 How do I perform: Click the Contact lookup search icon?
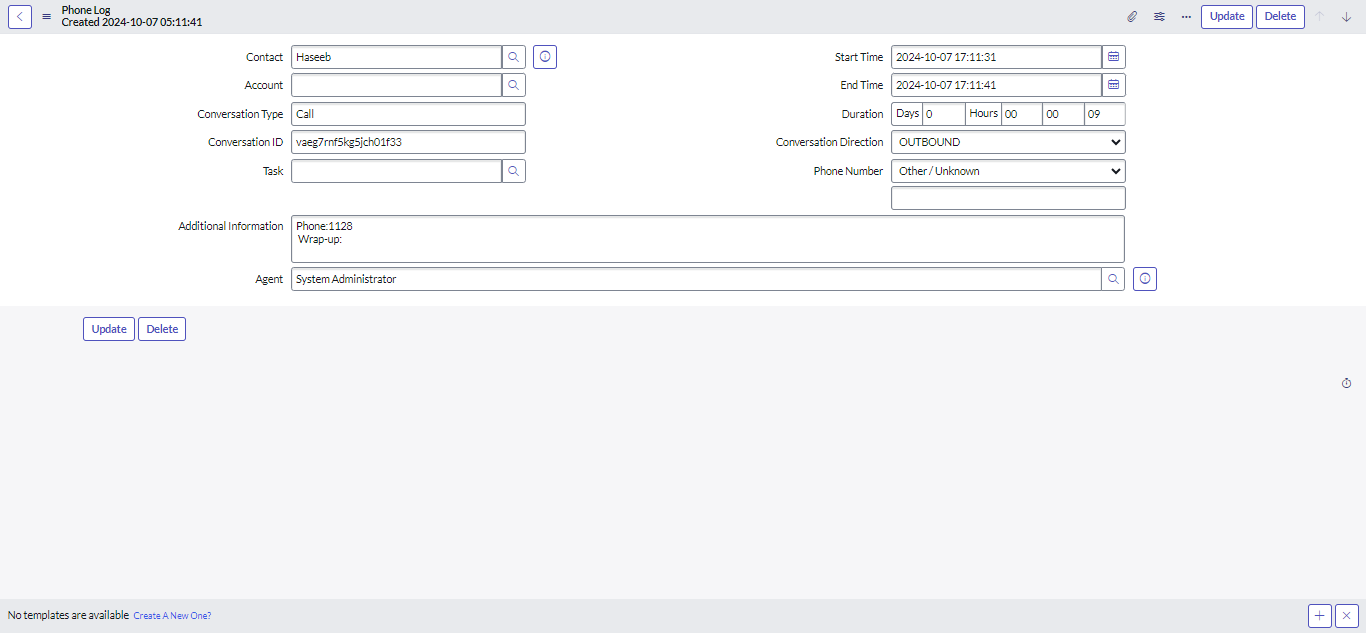click(x=513, y=57)
